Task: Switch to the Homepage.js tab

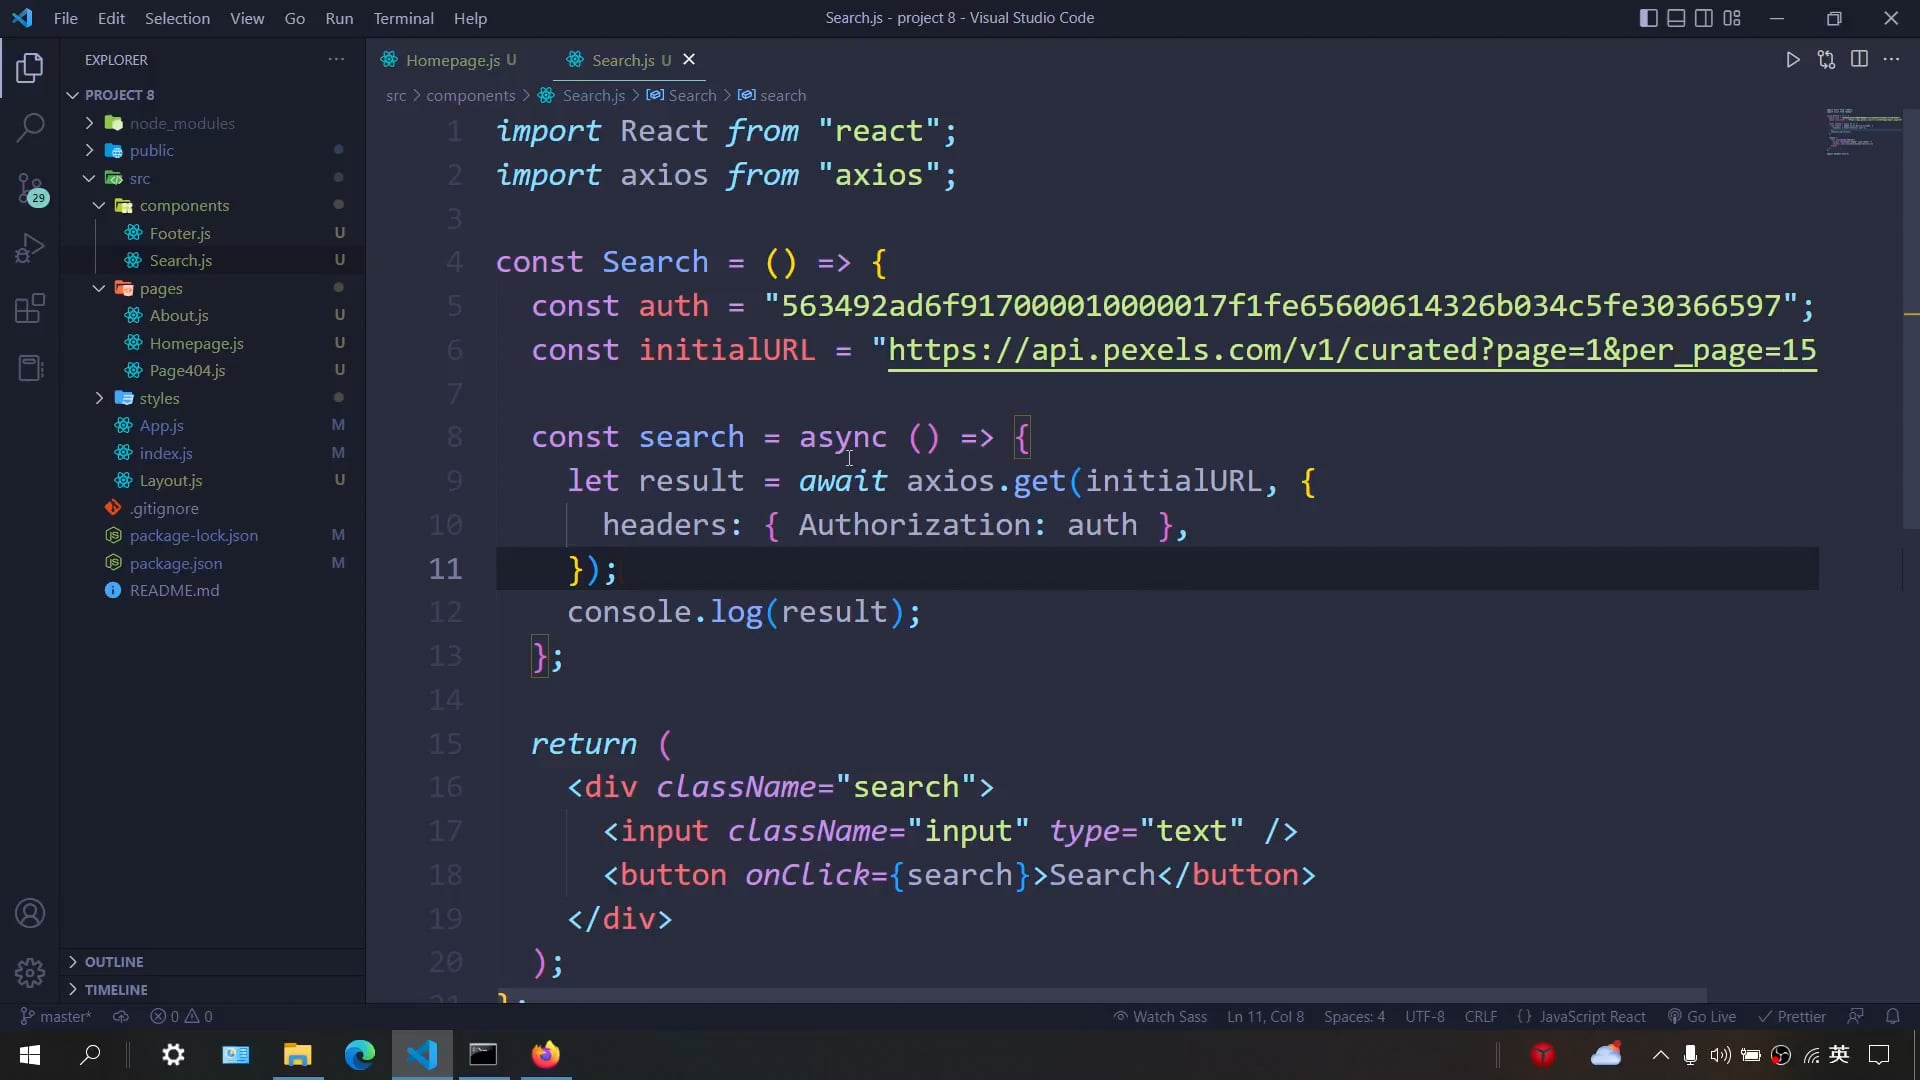Action: tap(452, 60)
